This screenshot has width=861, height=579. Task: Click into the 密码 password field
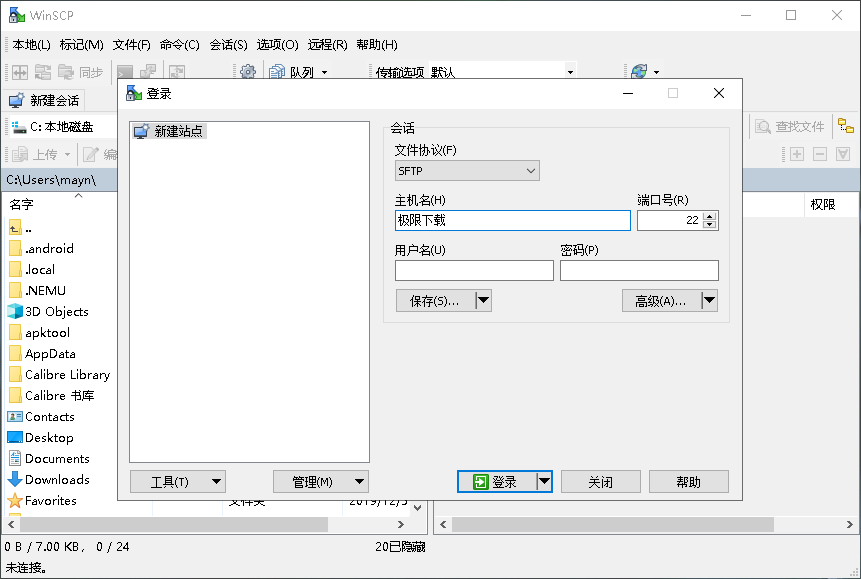pos(639,271)
